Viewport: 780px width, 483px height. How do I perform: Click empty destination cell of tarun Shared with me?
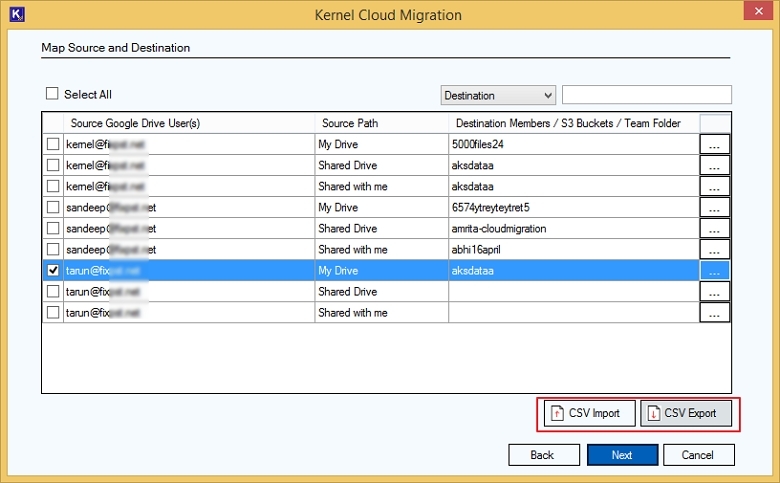(574, 312)
